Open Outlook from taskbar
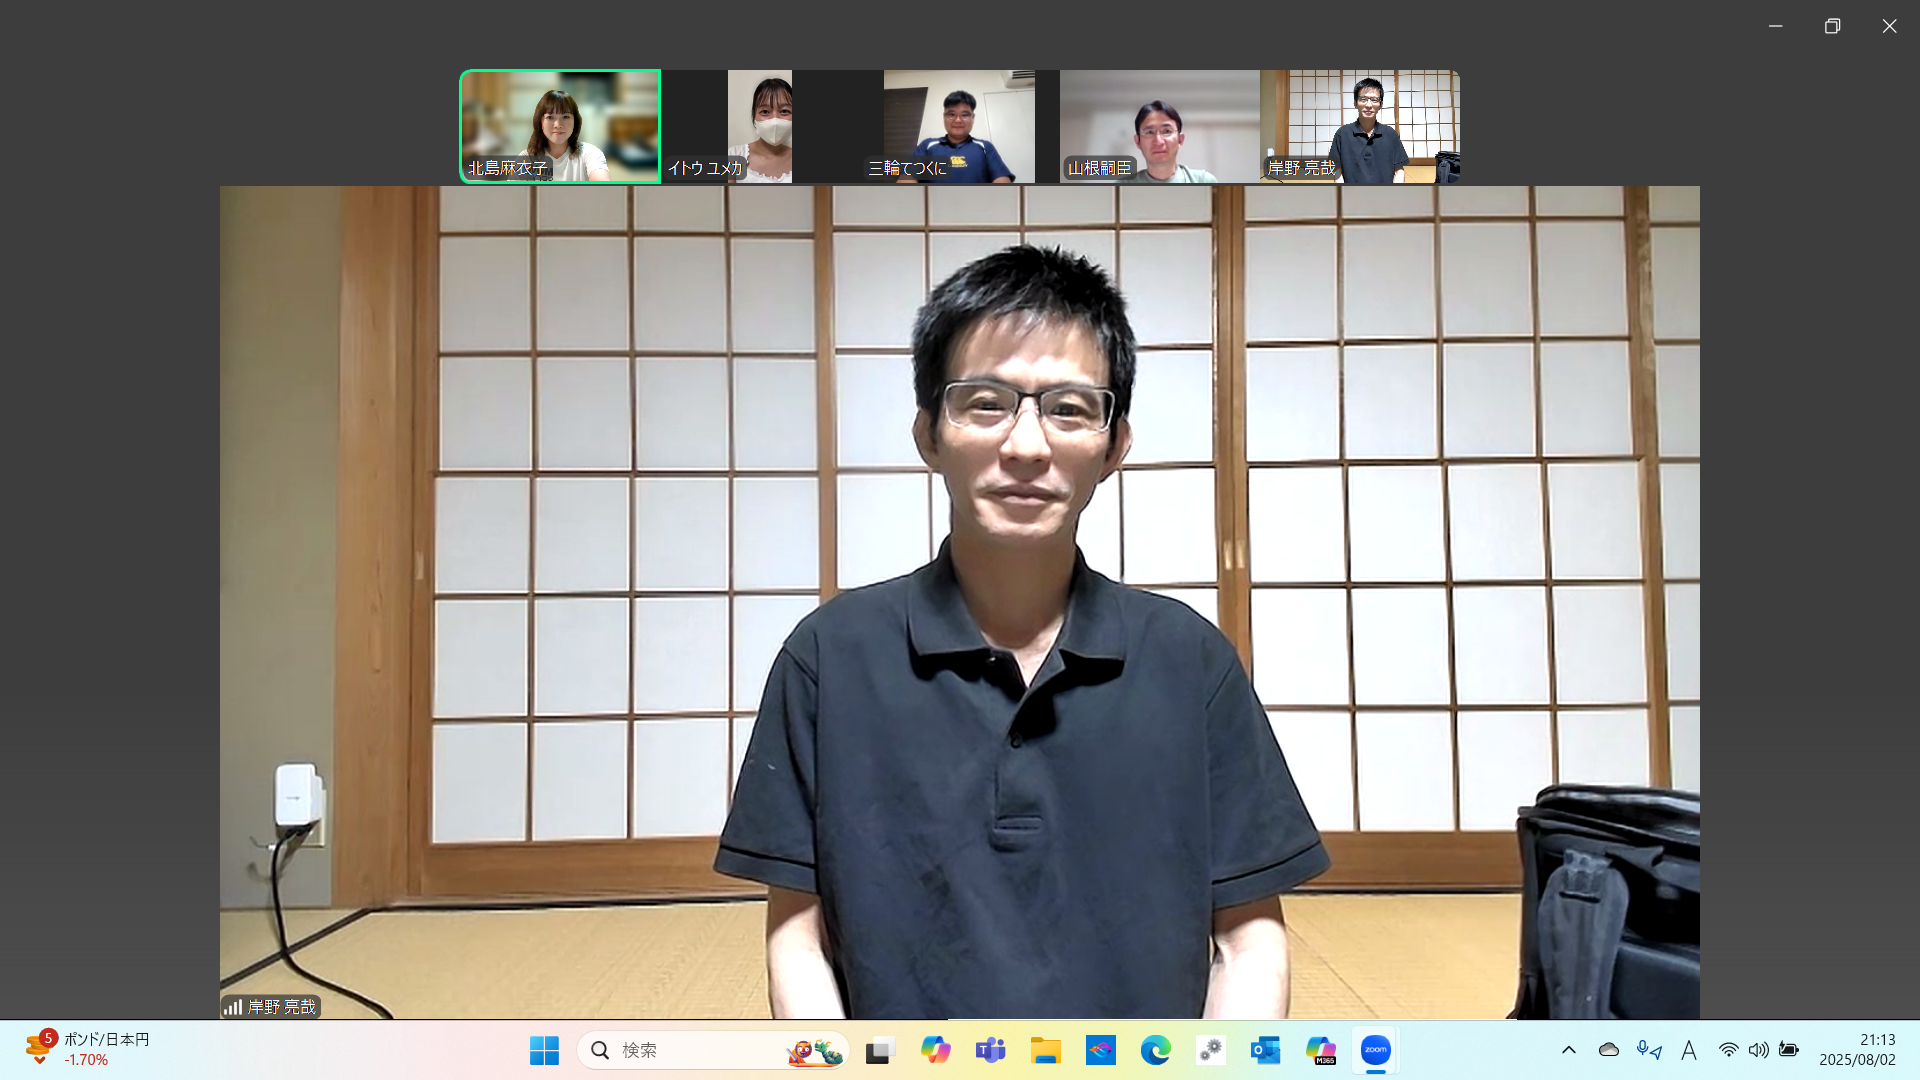 pyautogui.click(x=1265, y=1050)
